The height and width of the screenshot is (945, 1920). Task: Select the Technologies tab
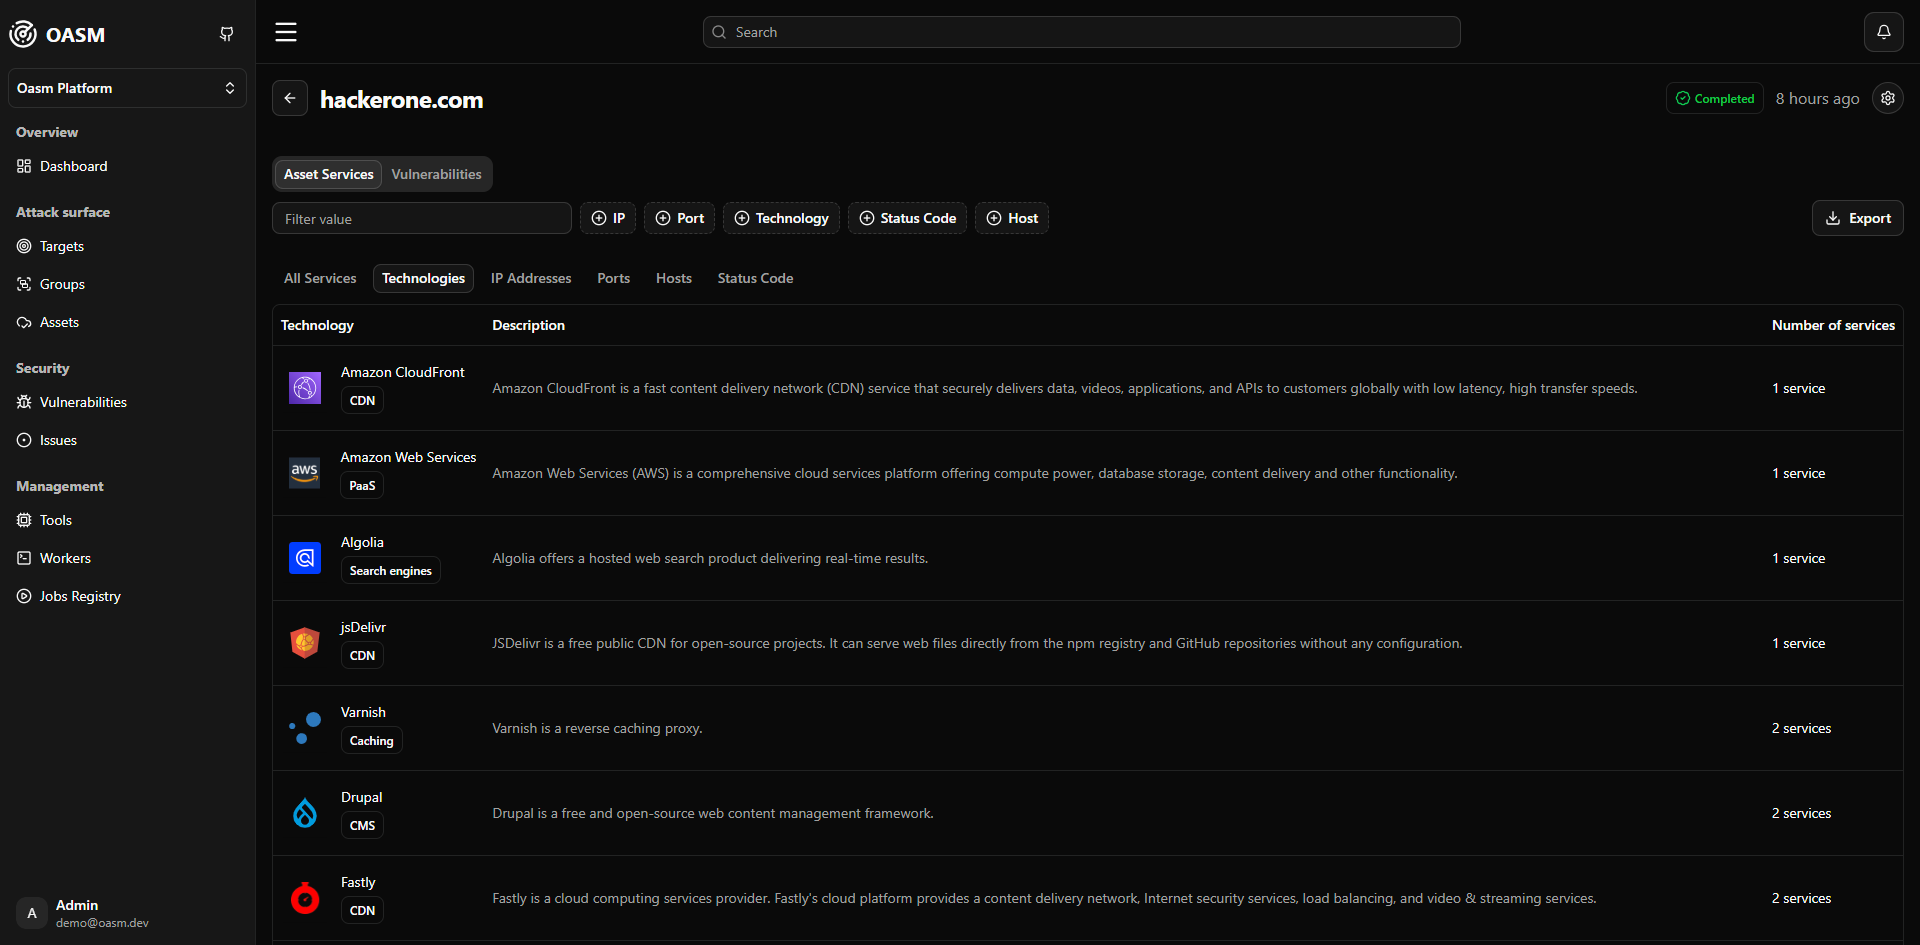(x=423, y=278)
